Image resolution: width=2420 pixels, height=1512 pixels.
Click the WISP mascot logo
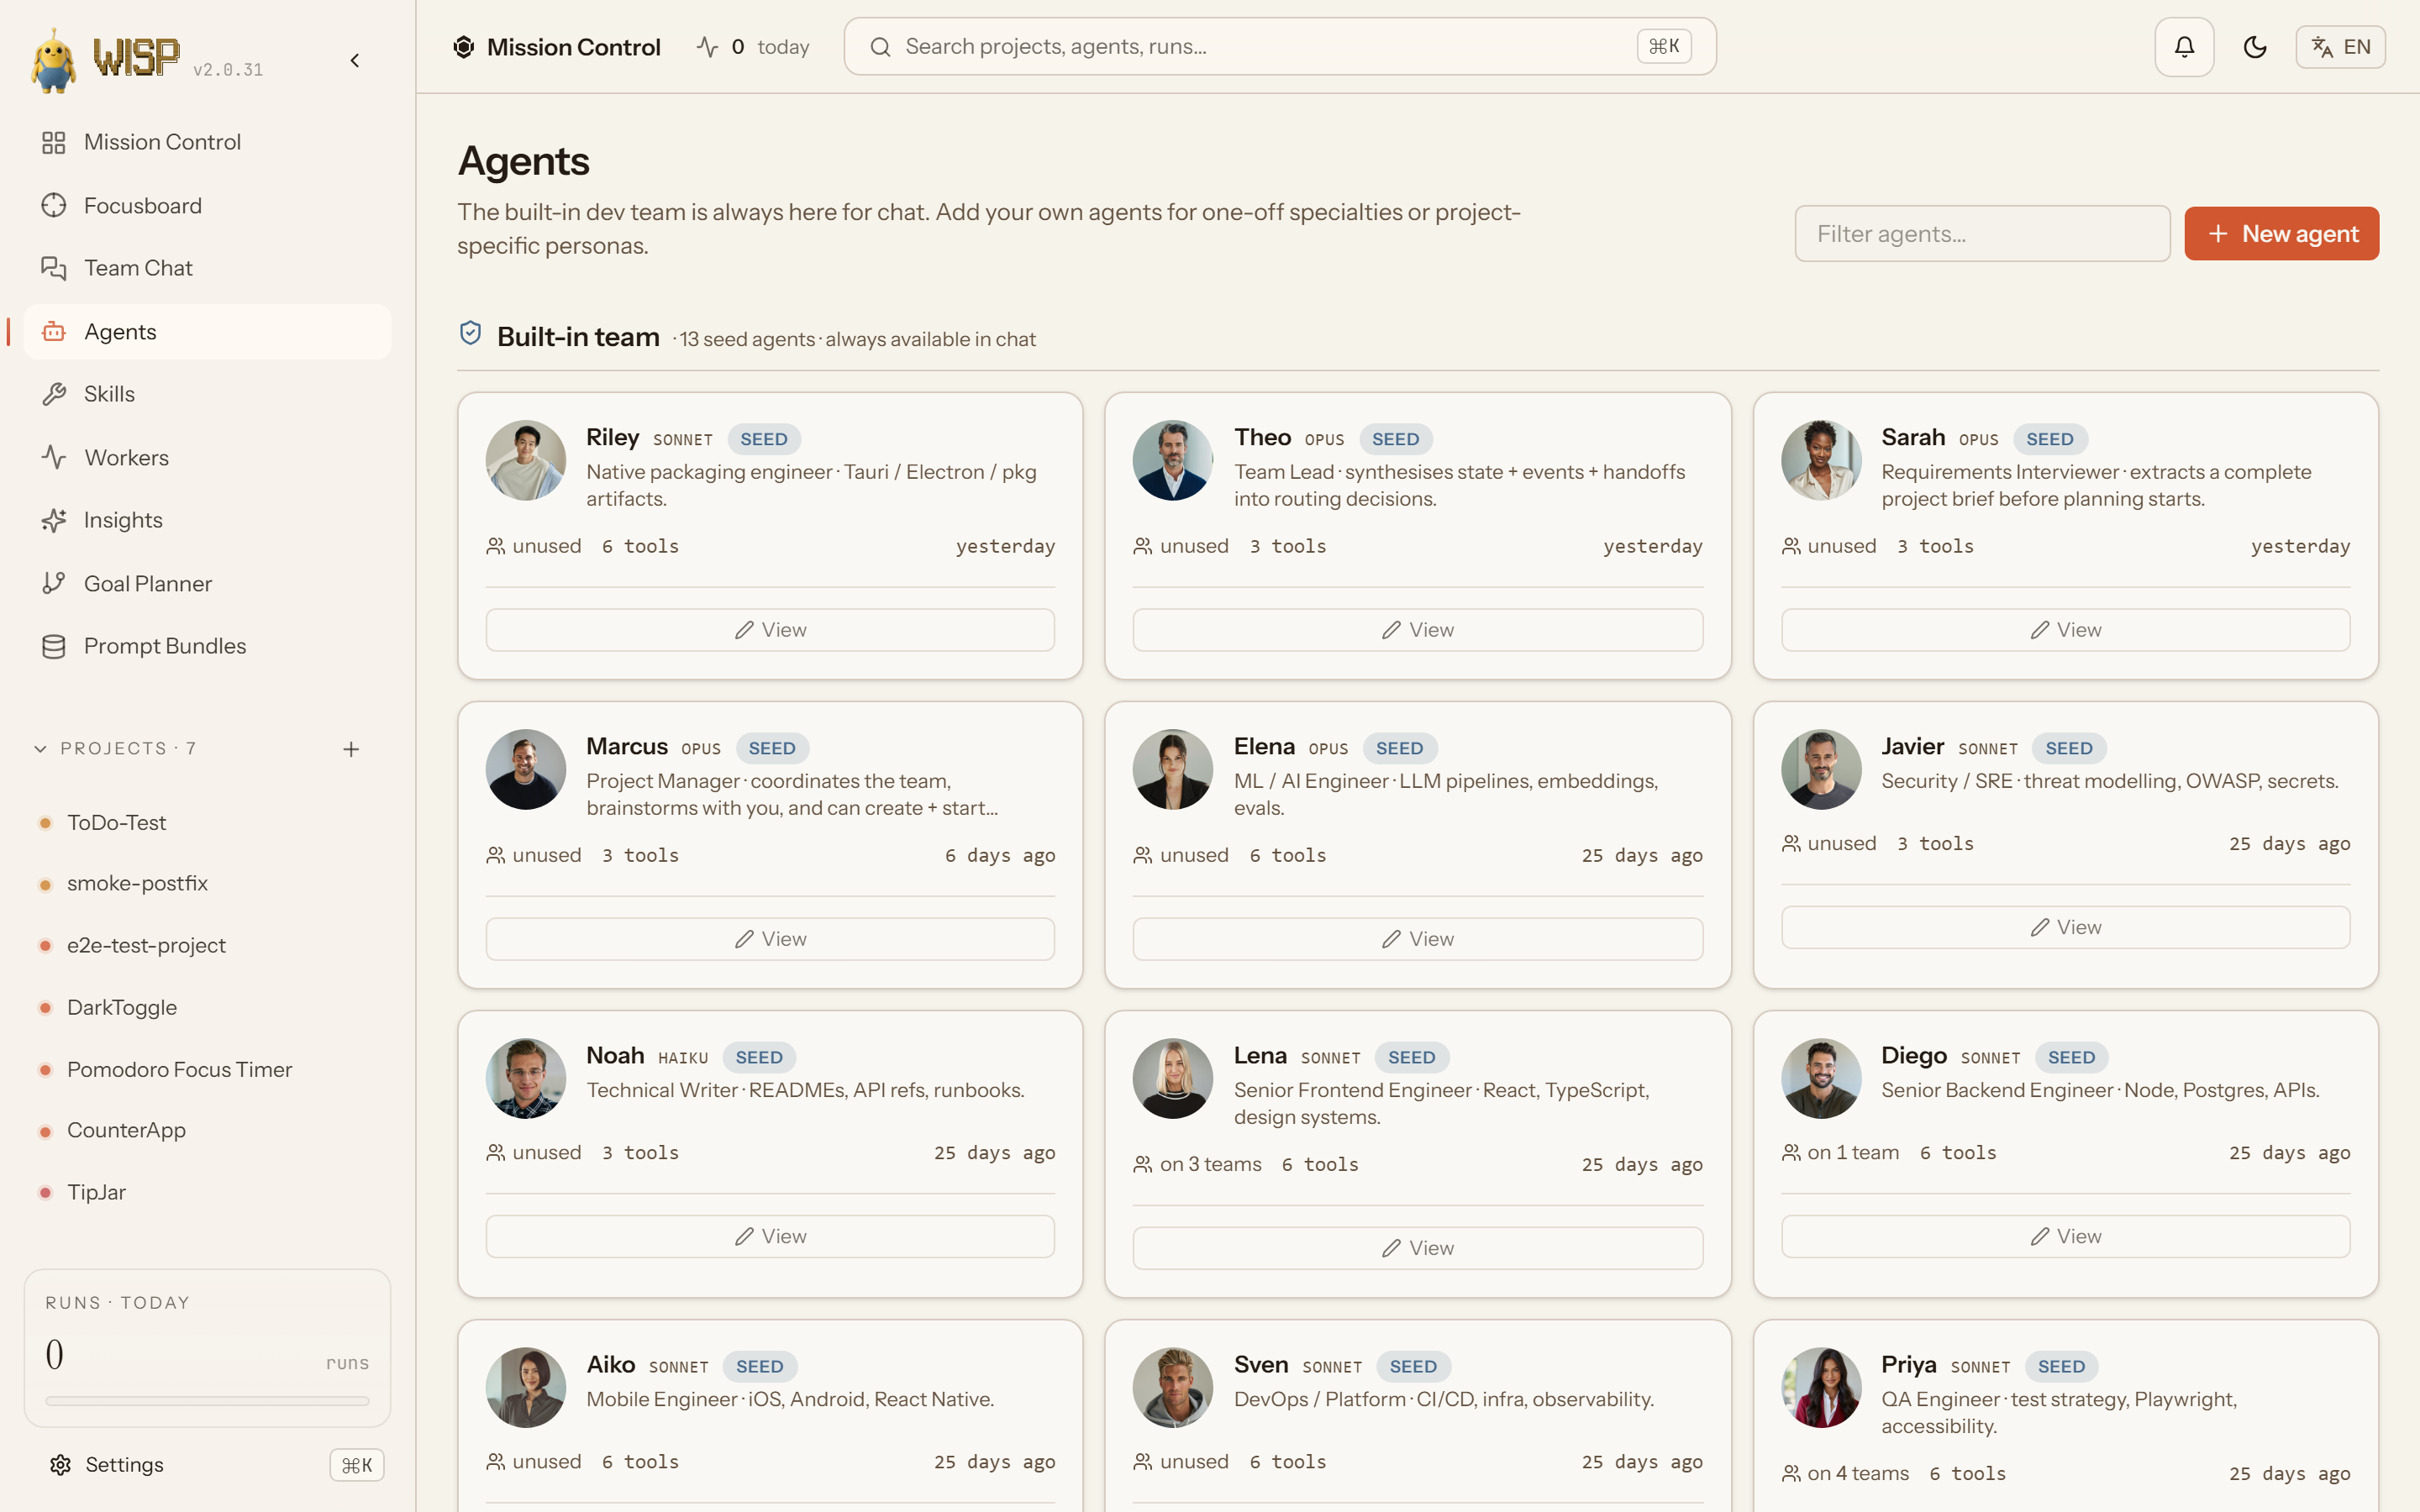(x=54, y=61)
